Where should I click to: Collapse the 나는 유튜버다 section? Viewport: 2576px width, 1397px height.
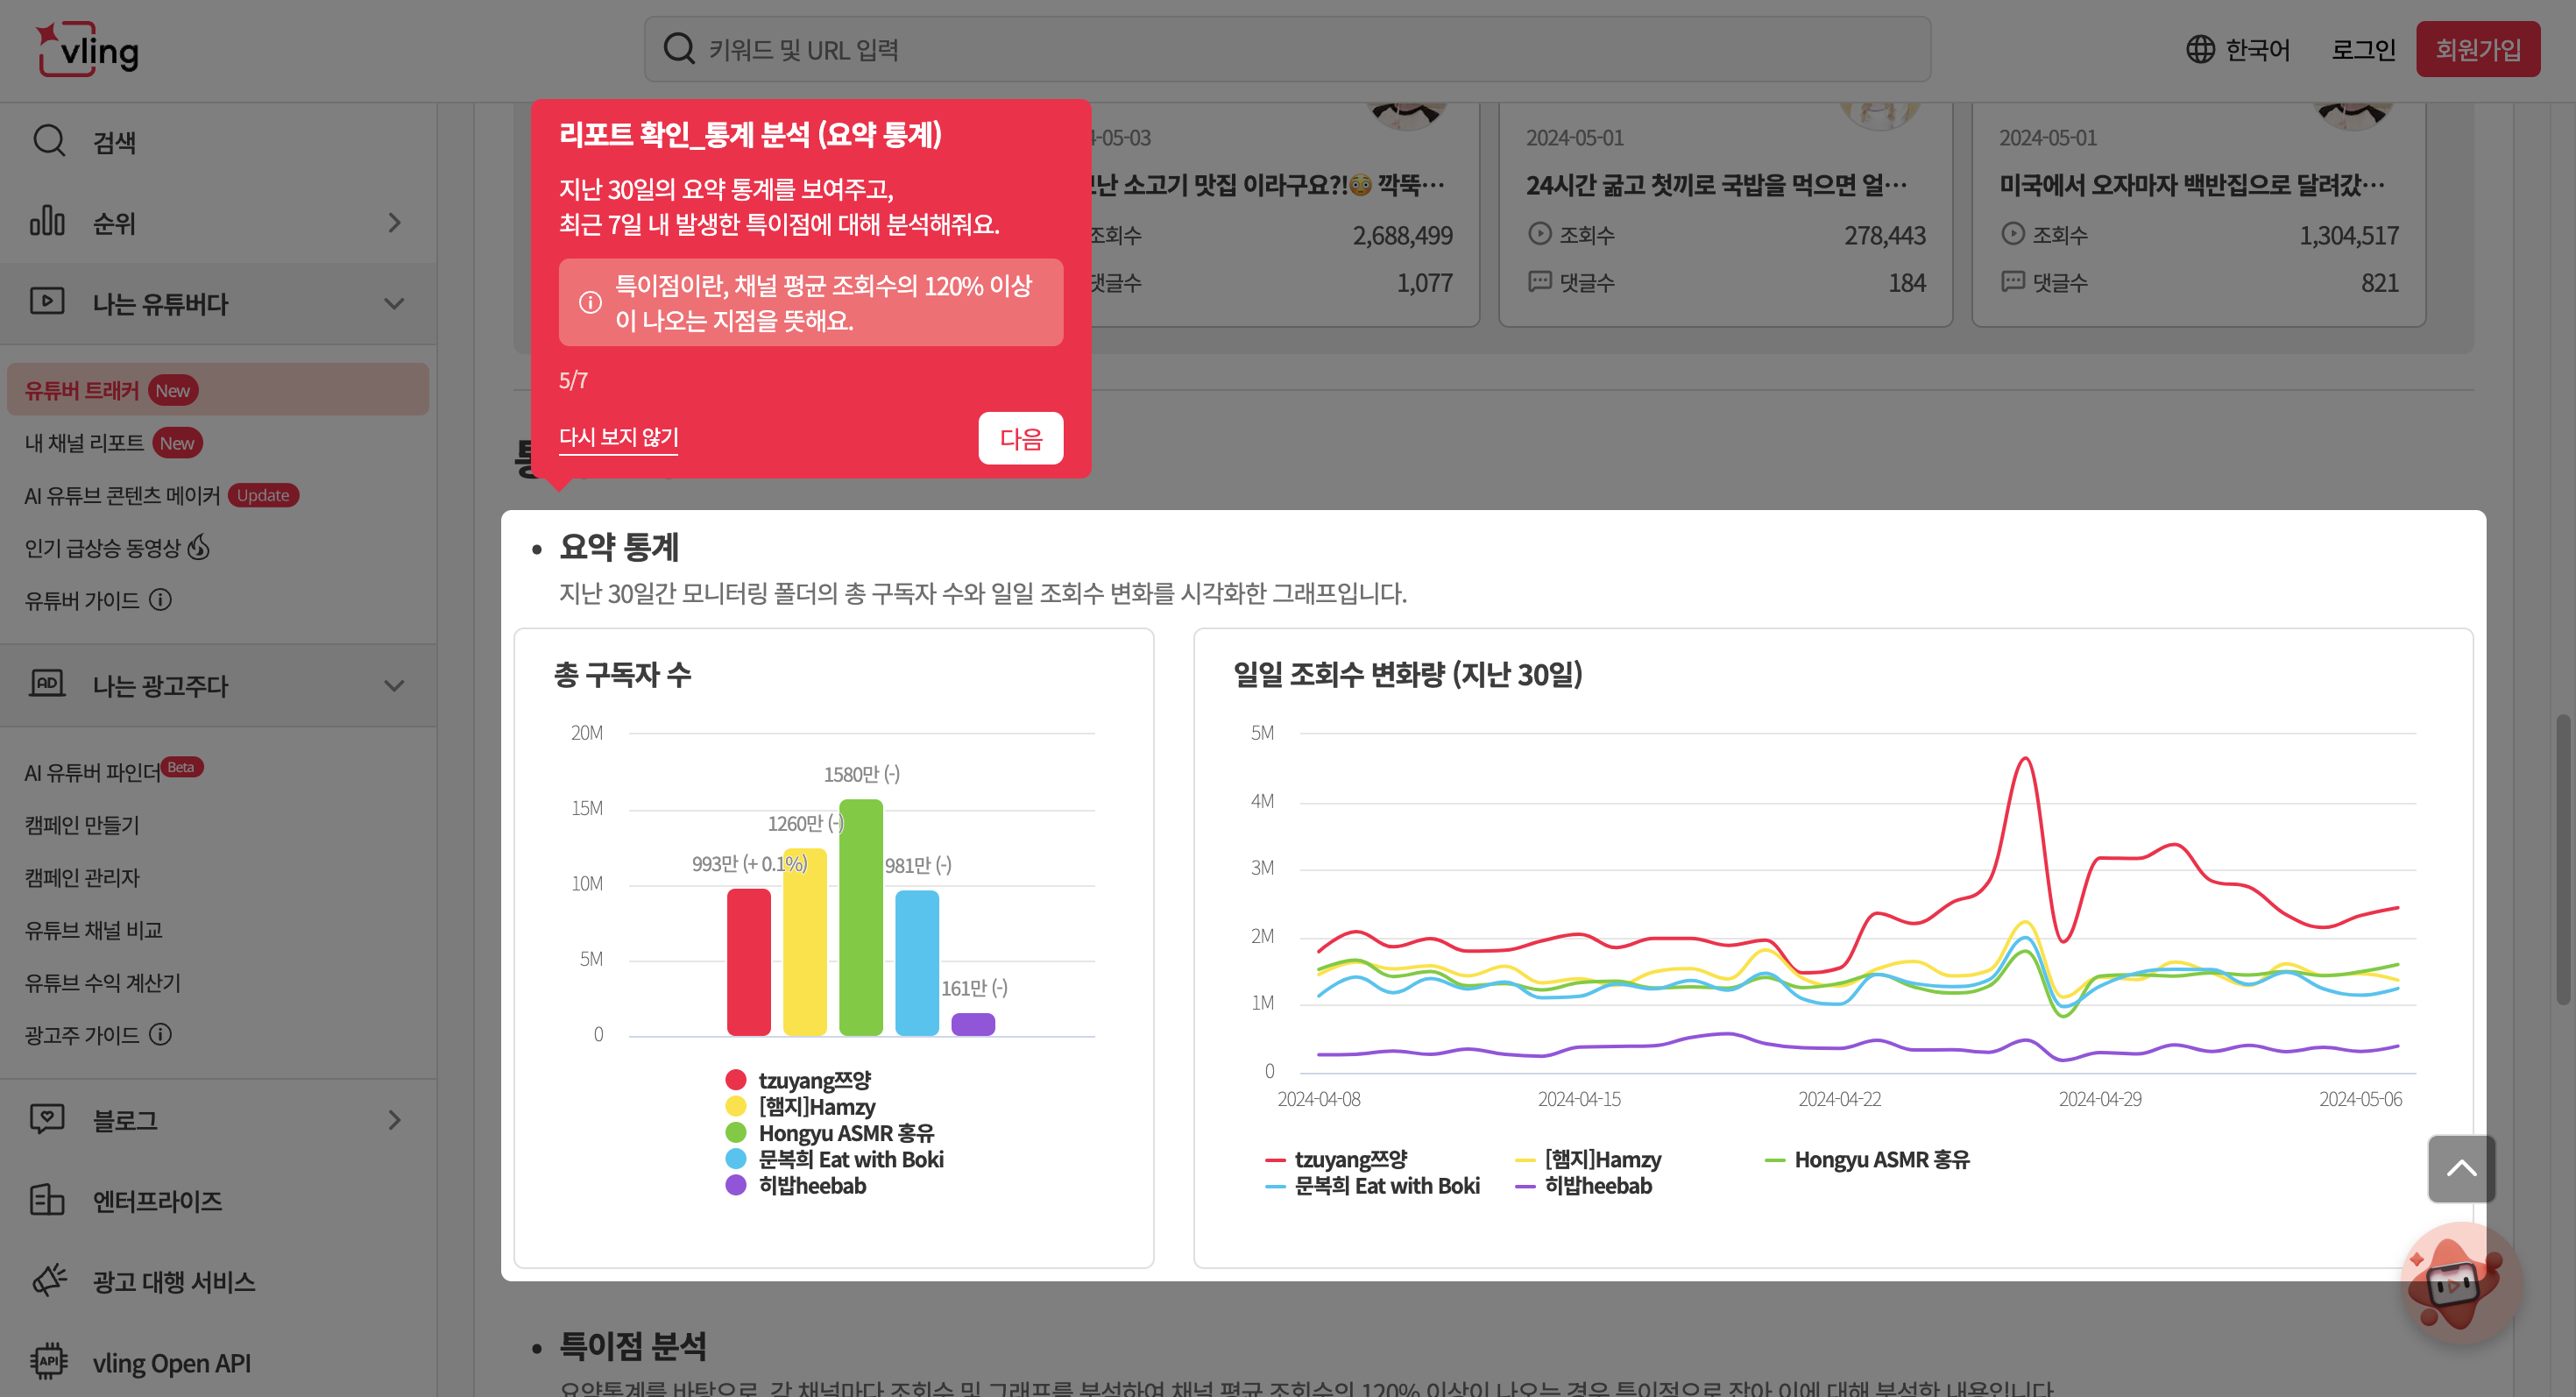(x=394, y=303)
